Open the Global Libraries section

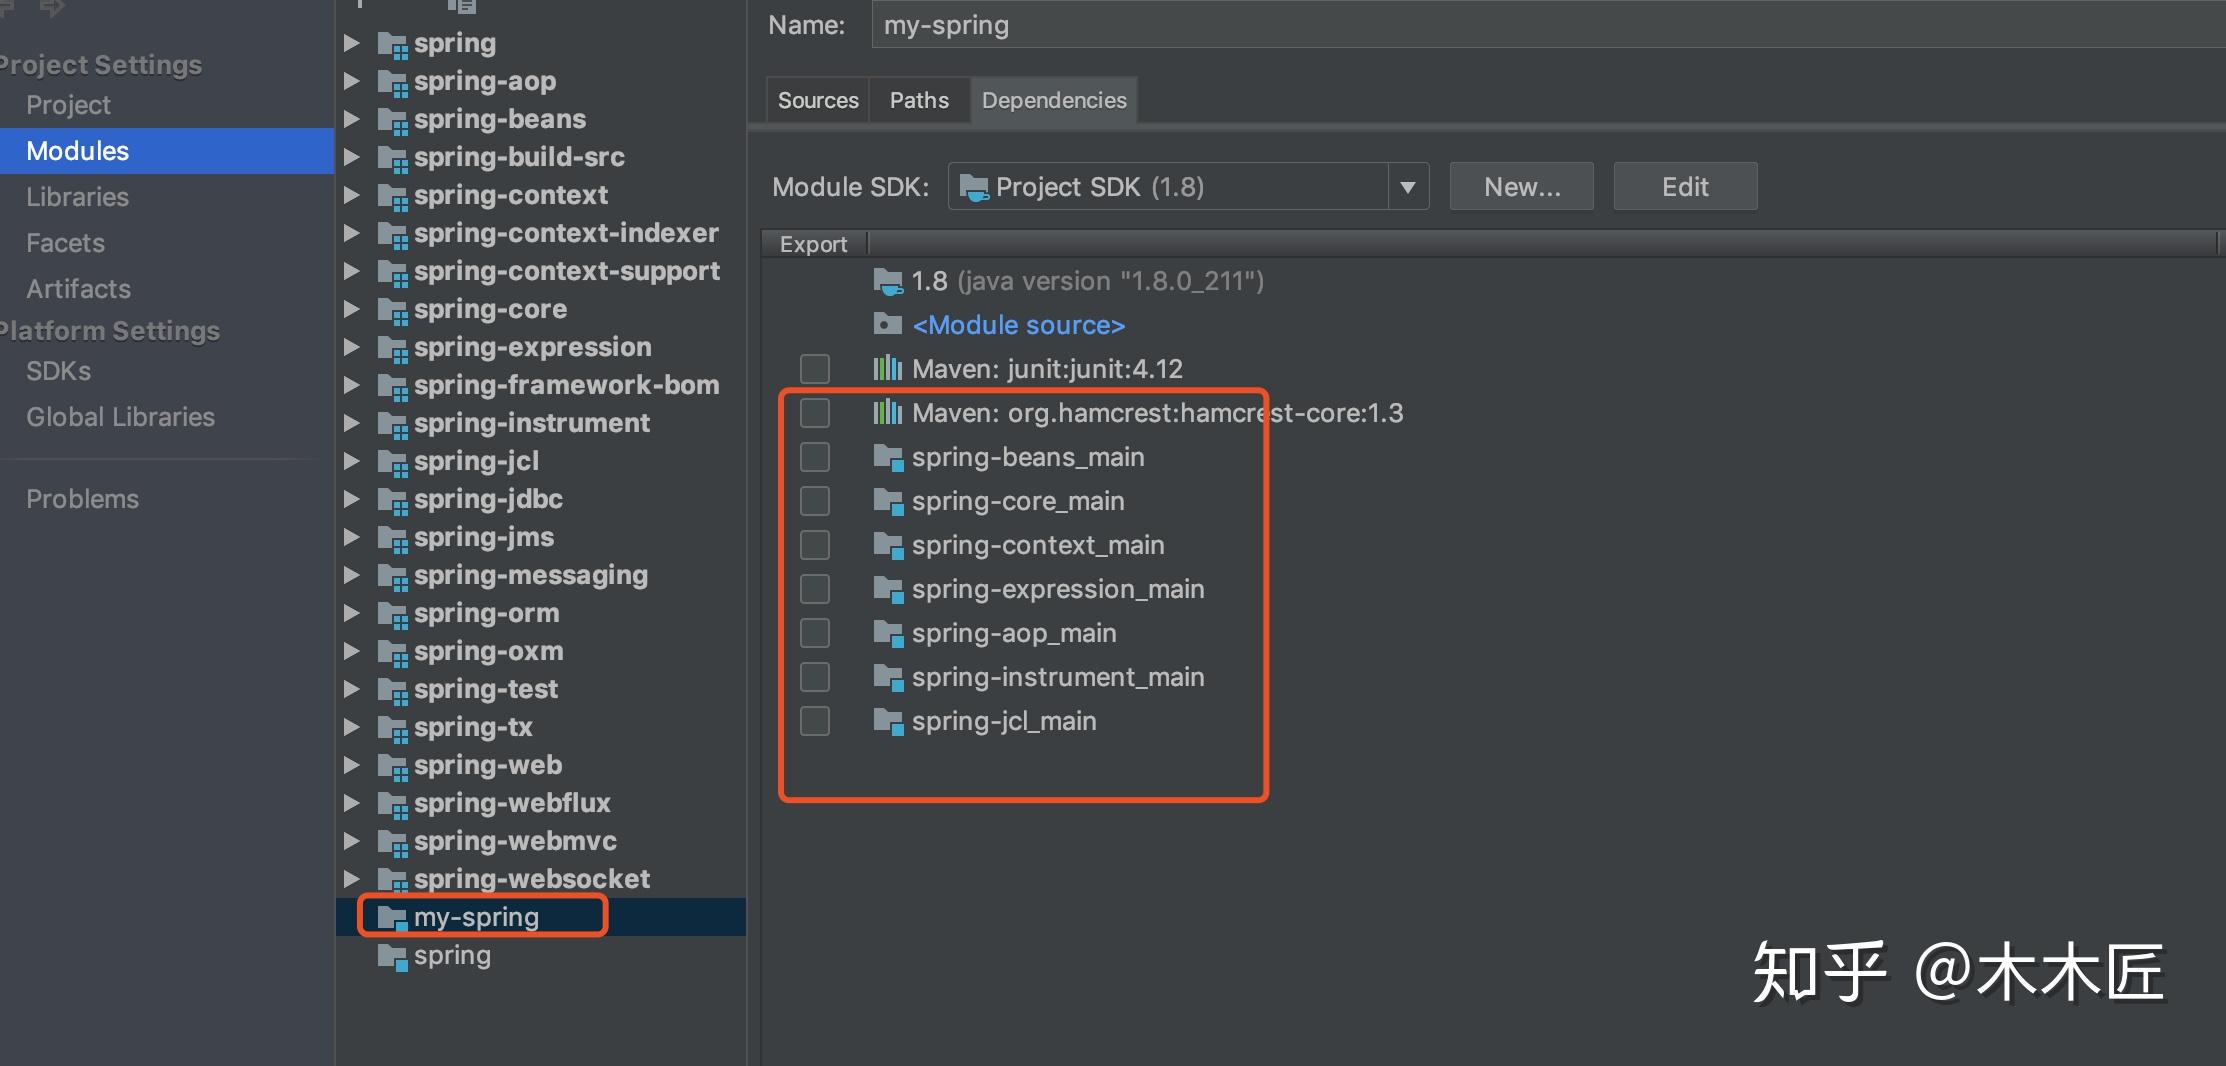tap(120, 417)
